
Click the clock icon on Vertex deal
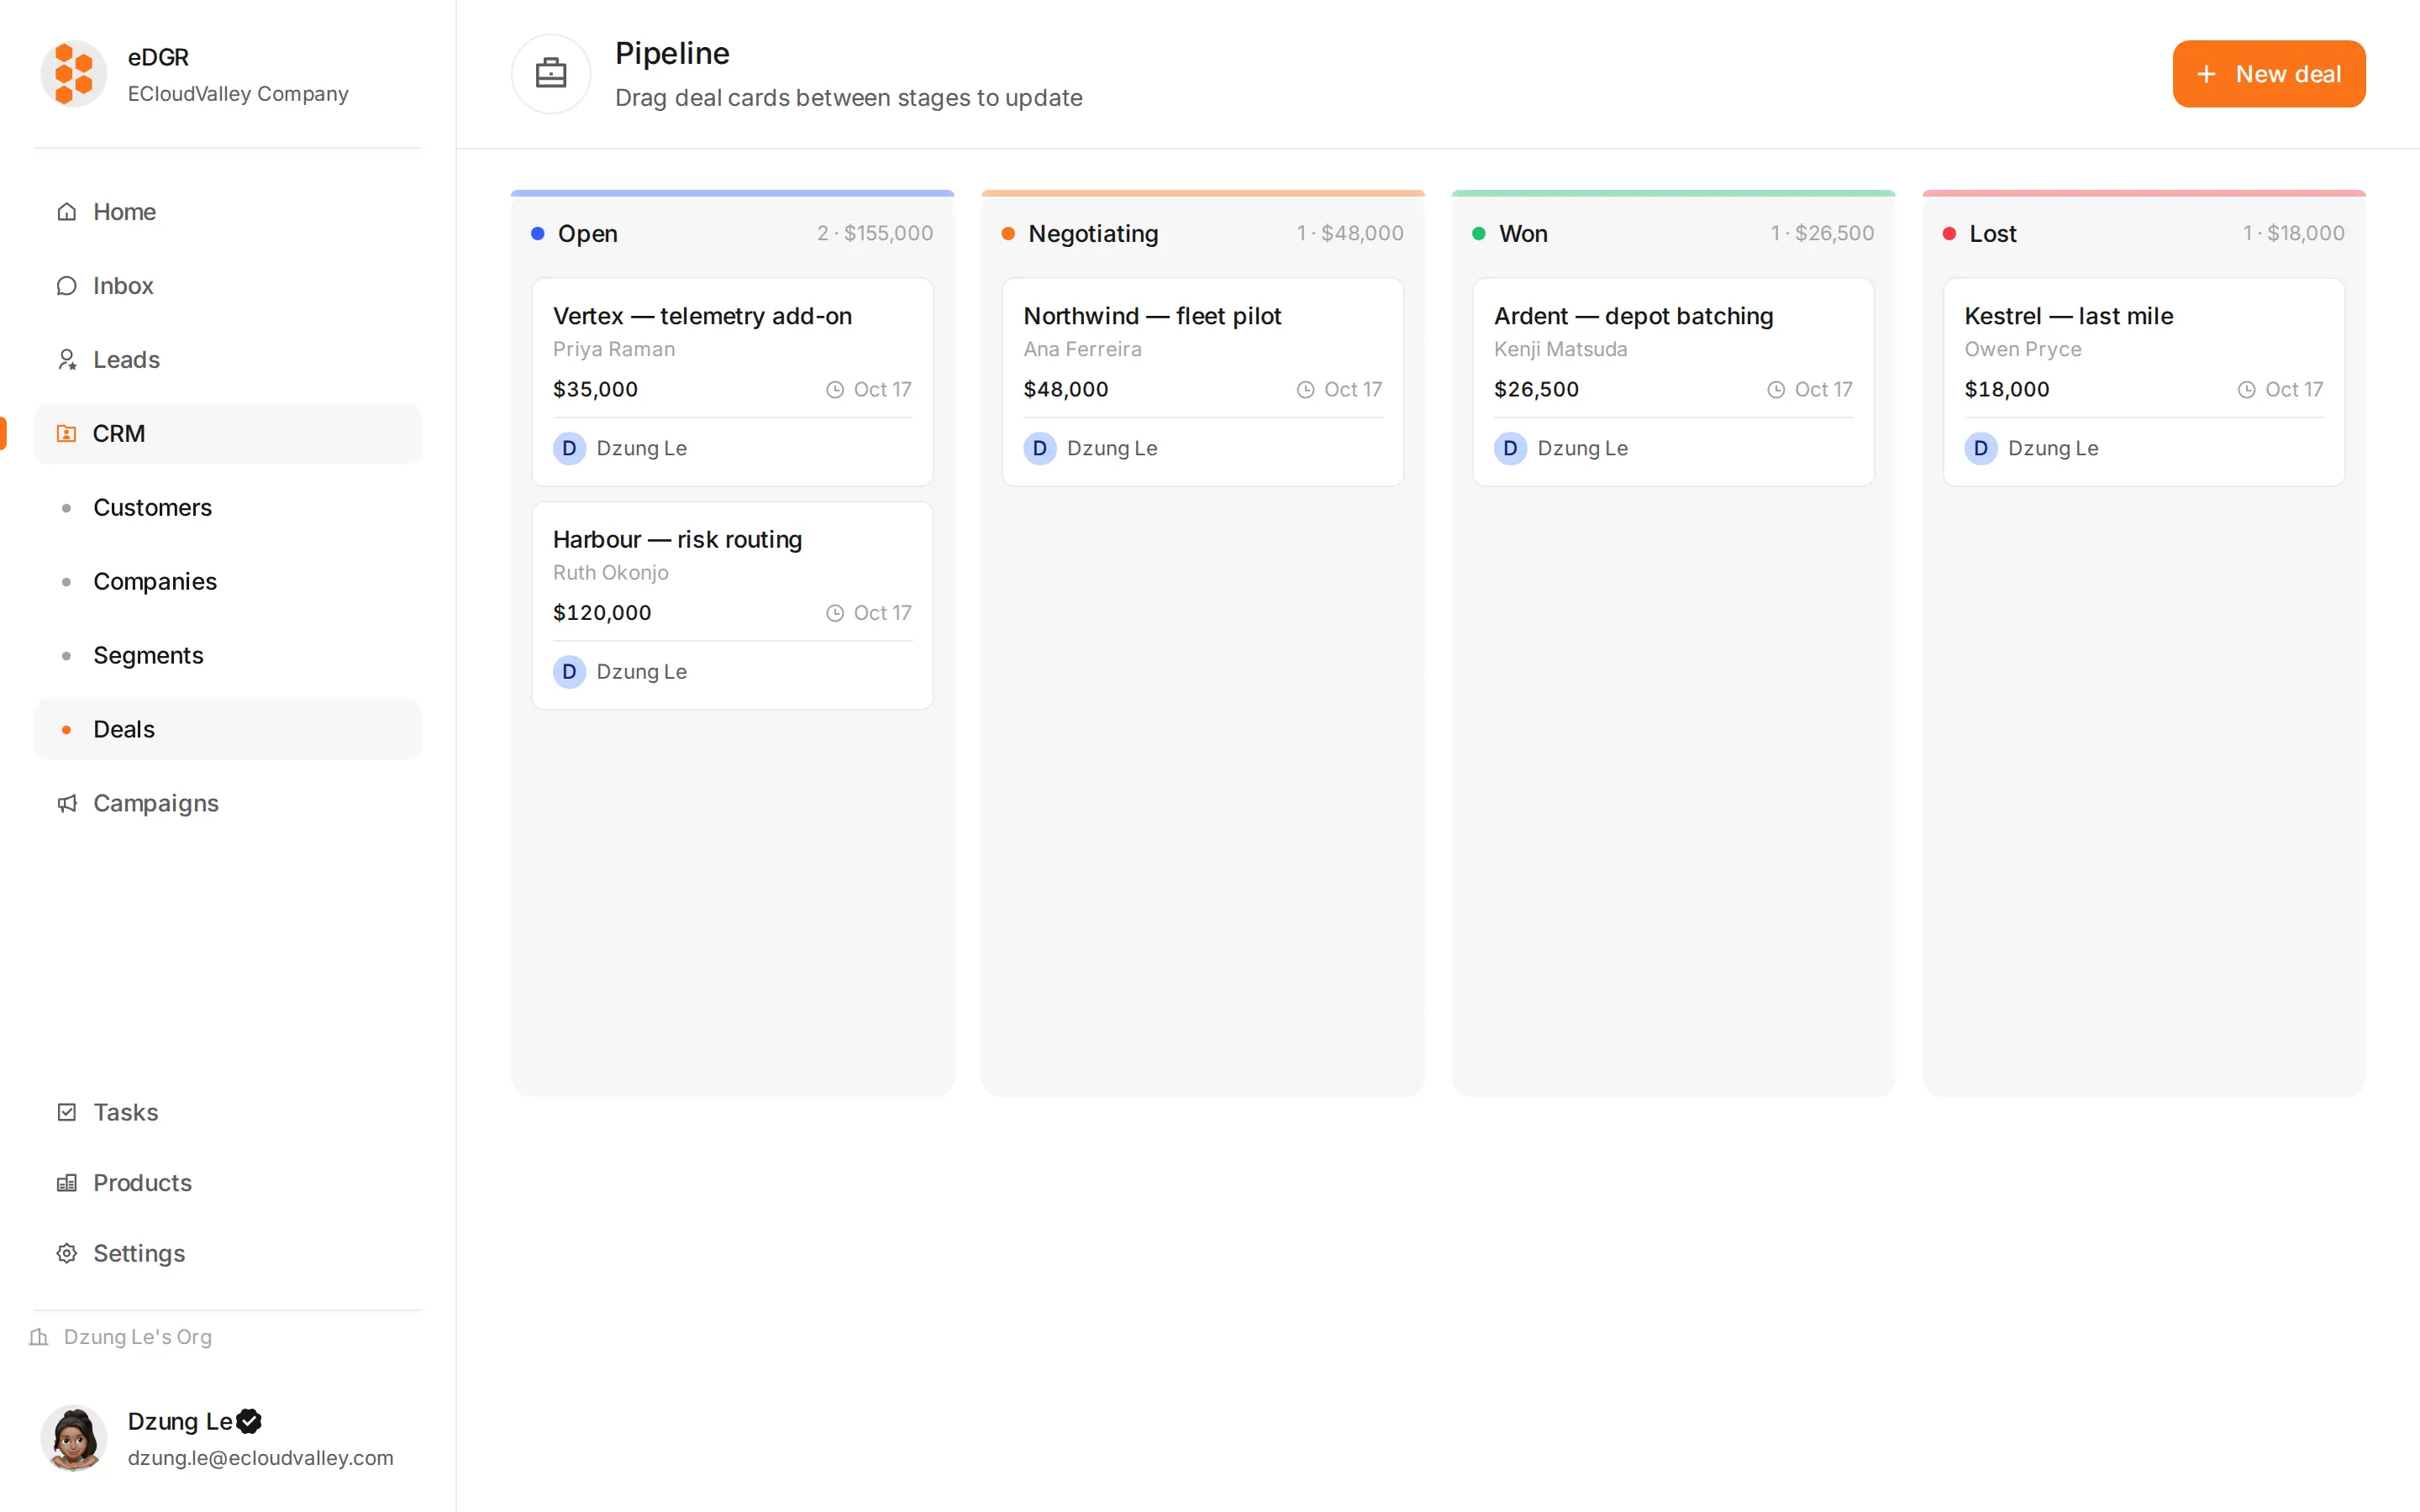[835, 390]
